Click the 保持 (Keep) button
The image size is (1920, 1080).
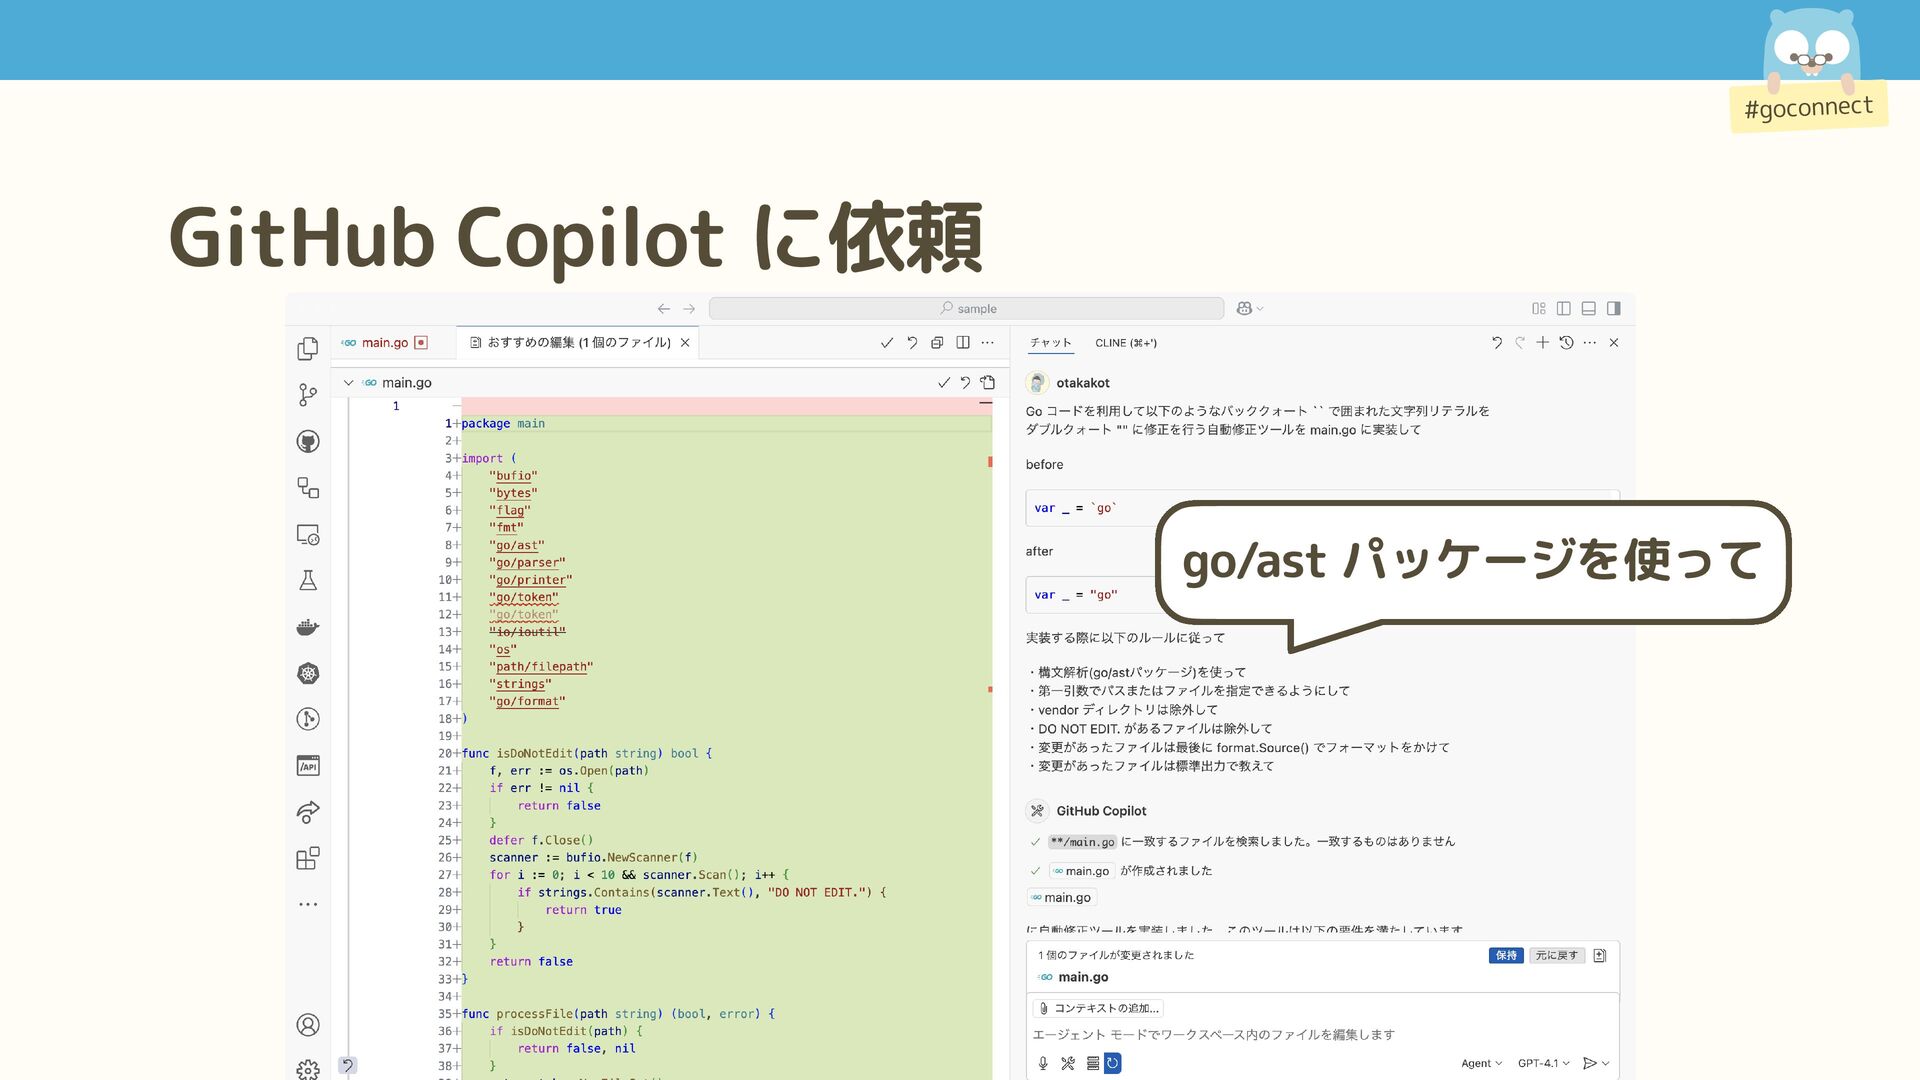click(x=1505, y=955)
